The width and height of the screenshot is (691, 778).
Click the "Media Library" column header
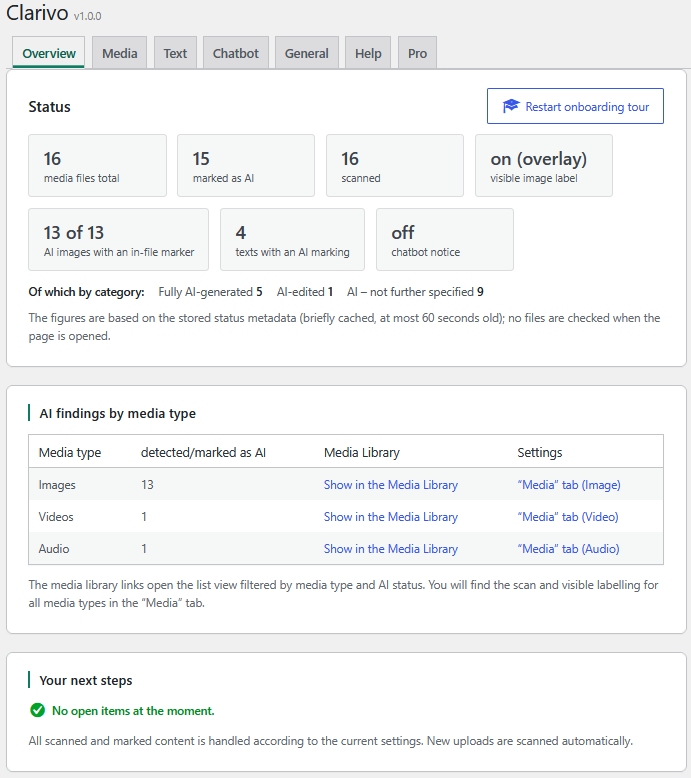tap(362, 453)
